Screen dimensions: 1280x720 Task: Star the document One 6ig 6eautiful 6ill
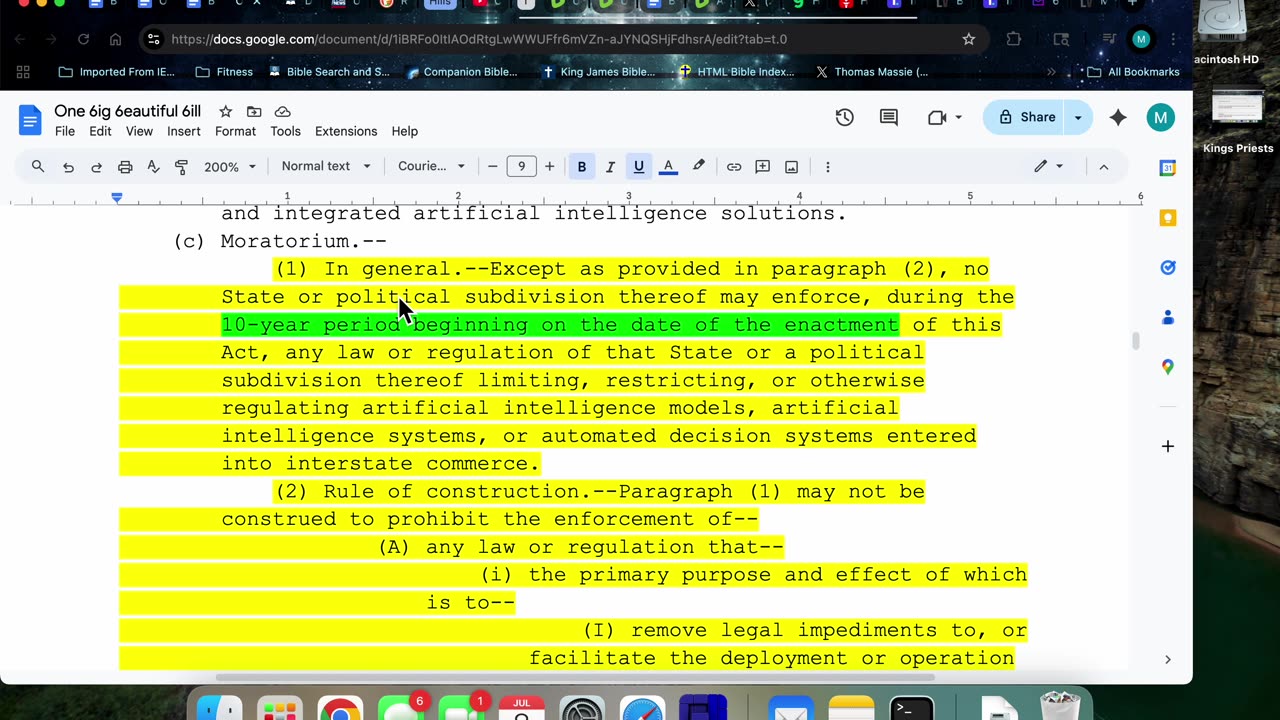click(x=226, y=111)
